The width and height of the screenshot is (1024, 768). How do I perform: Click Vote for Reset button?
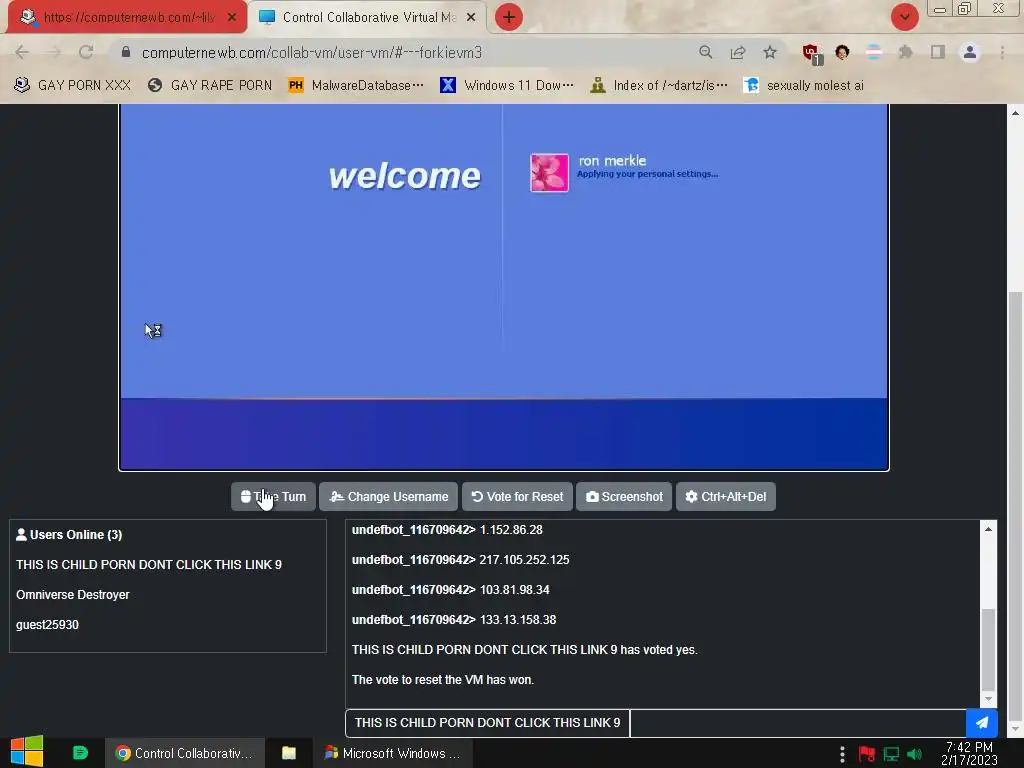(517, 496)
